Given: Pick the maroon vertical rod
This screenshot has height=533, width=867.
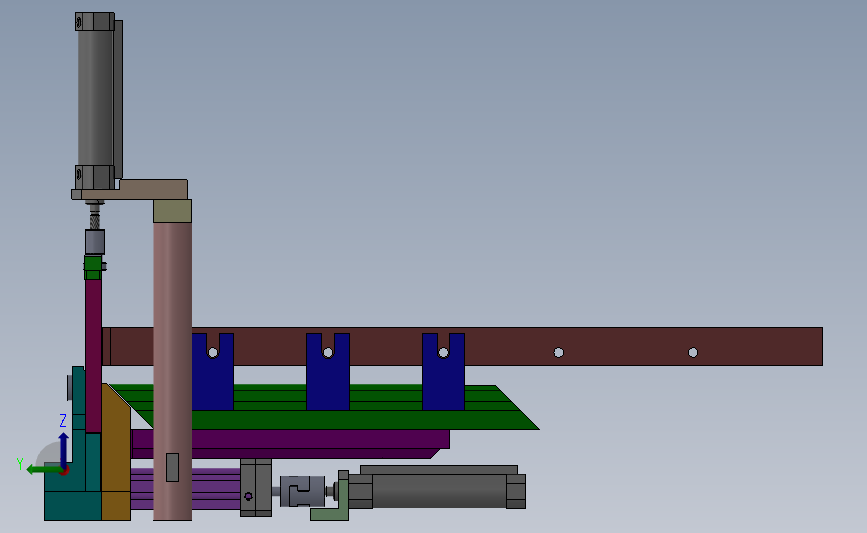Looking at the screenshot, I should (93, 356).
